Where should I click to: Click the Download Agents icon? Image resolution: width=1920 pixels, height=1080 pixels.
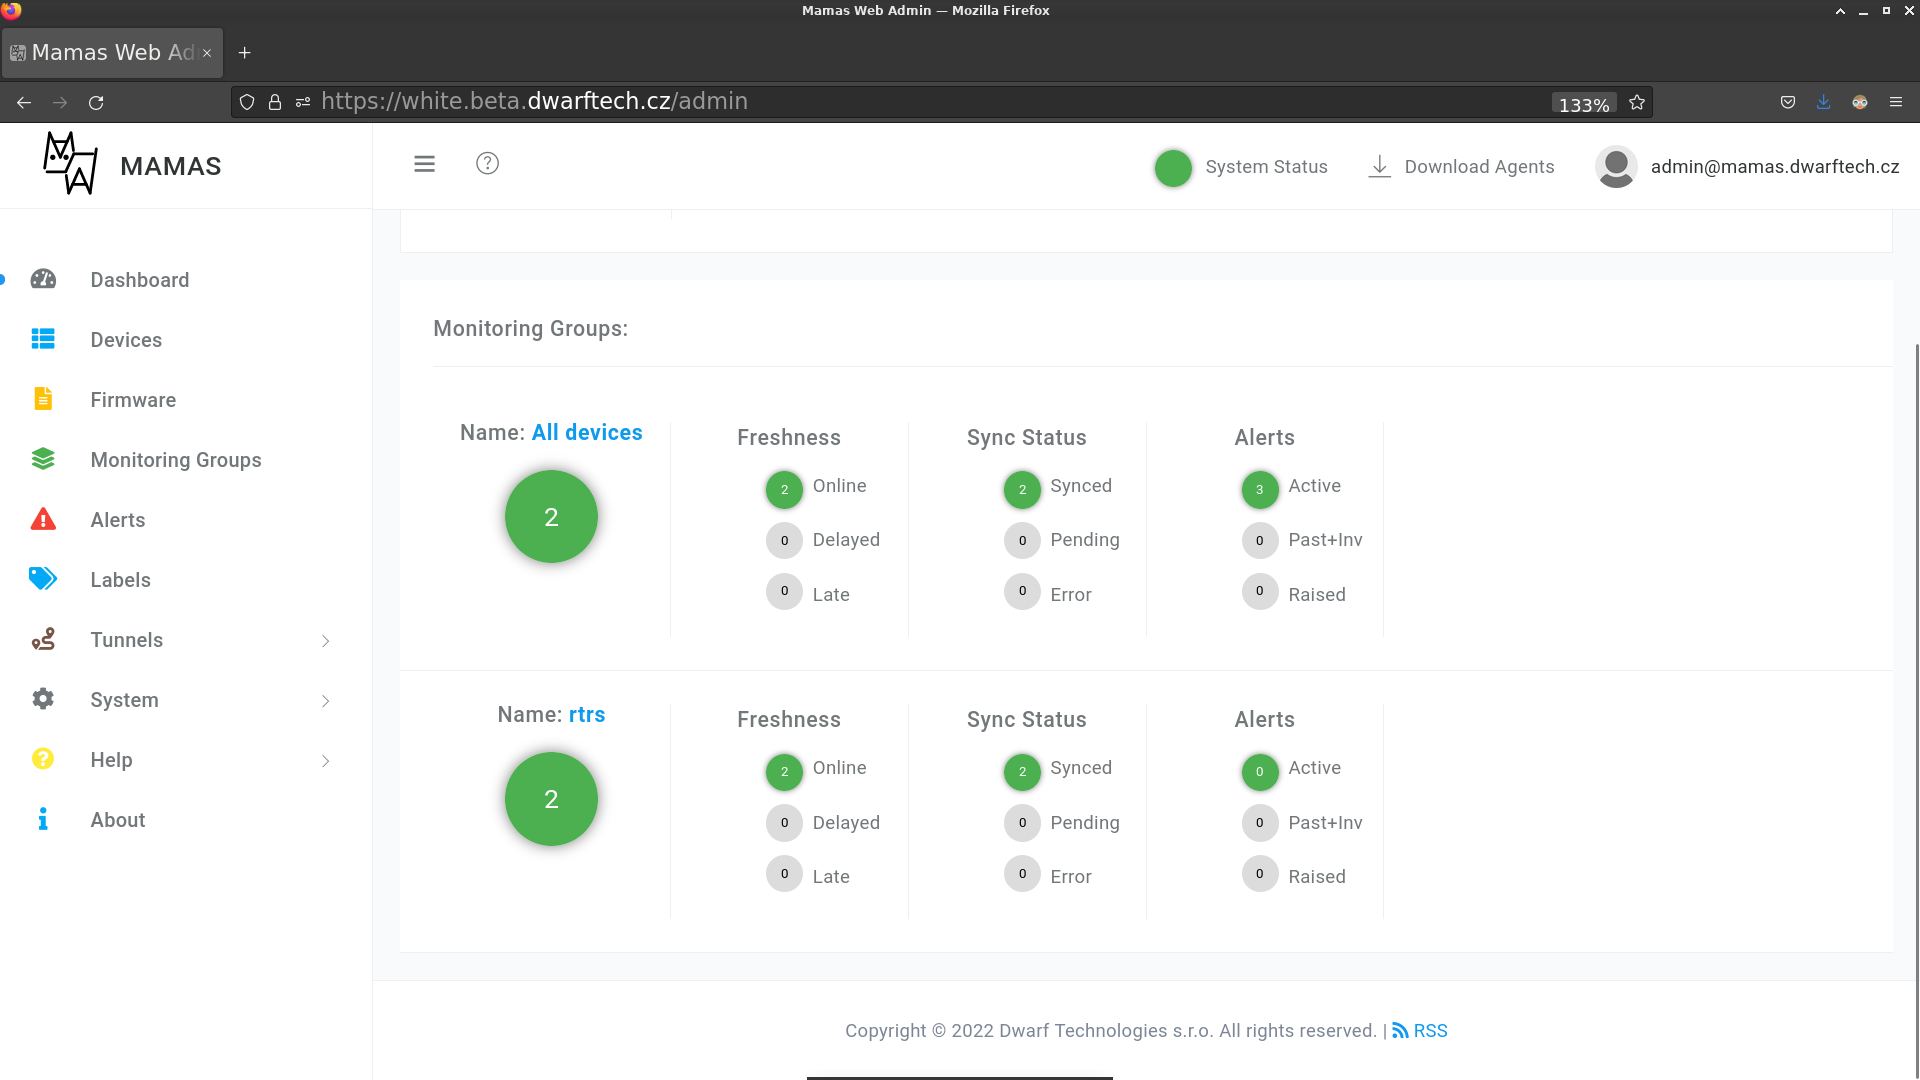(1379, 167)
